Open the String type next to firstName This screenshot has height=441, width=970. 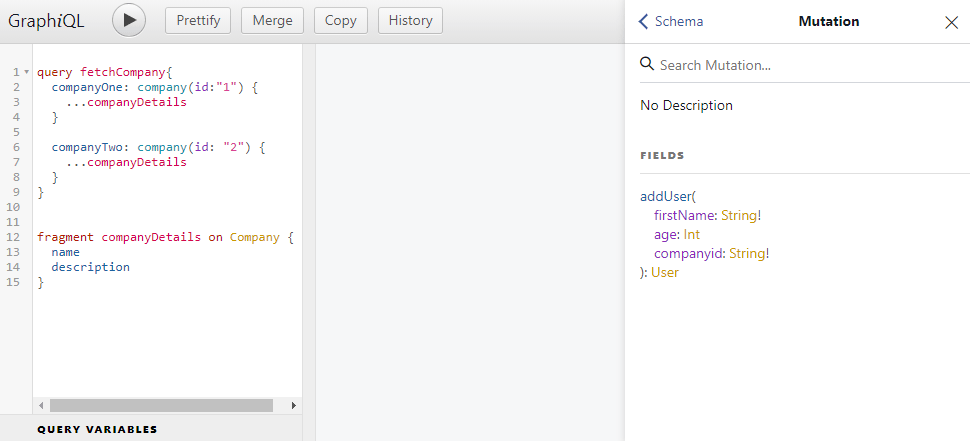[741, 215]
